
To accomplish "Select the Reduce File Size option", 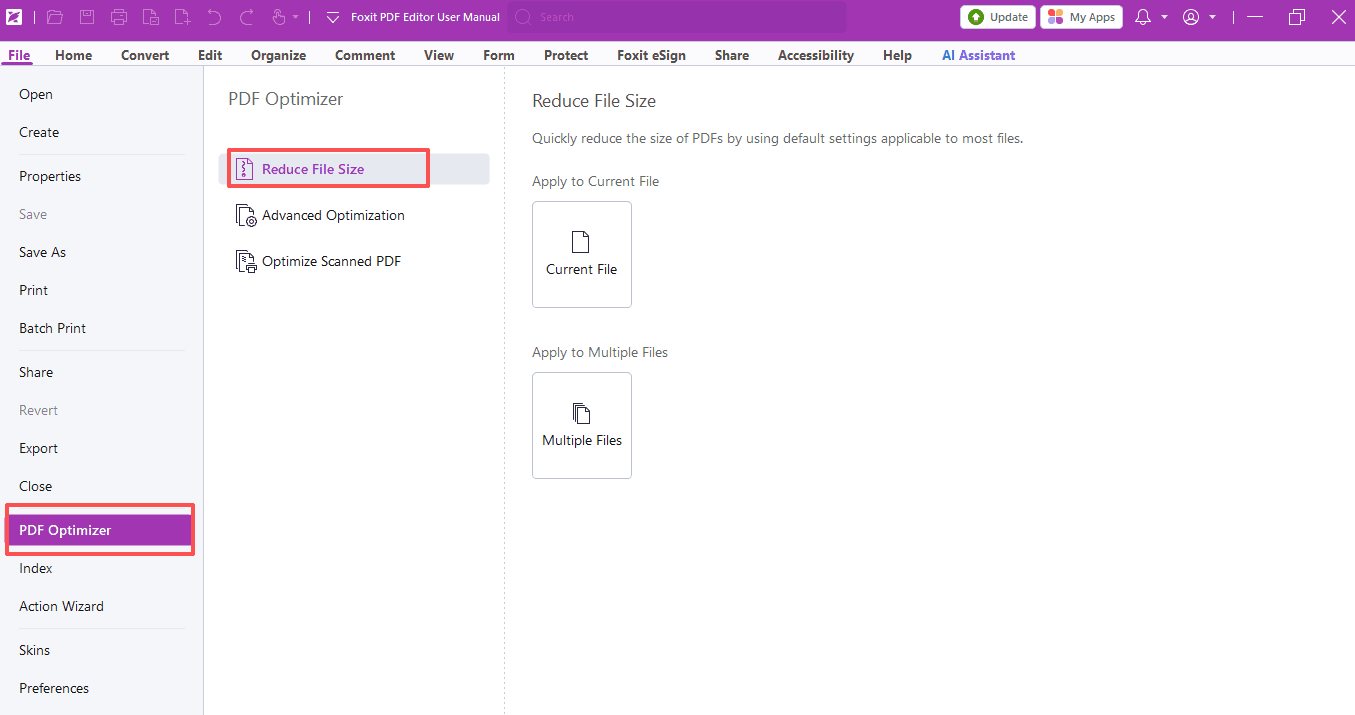I will click(354, 169).
